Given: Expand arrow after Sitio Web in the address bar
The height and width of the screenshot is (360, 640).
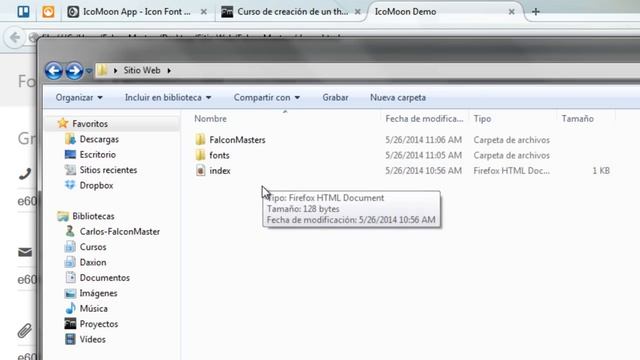Looking at the screenshot, I should [x=169, y=71].
